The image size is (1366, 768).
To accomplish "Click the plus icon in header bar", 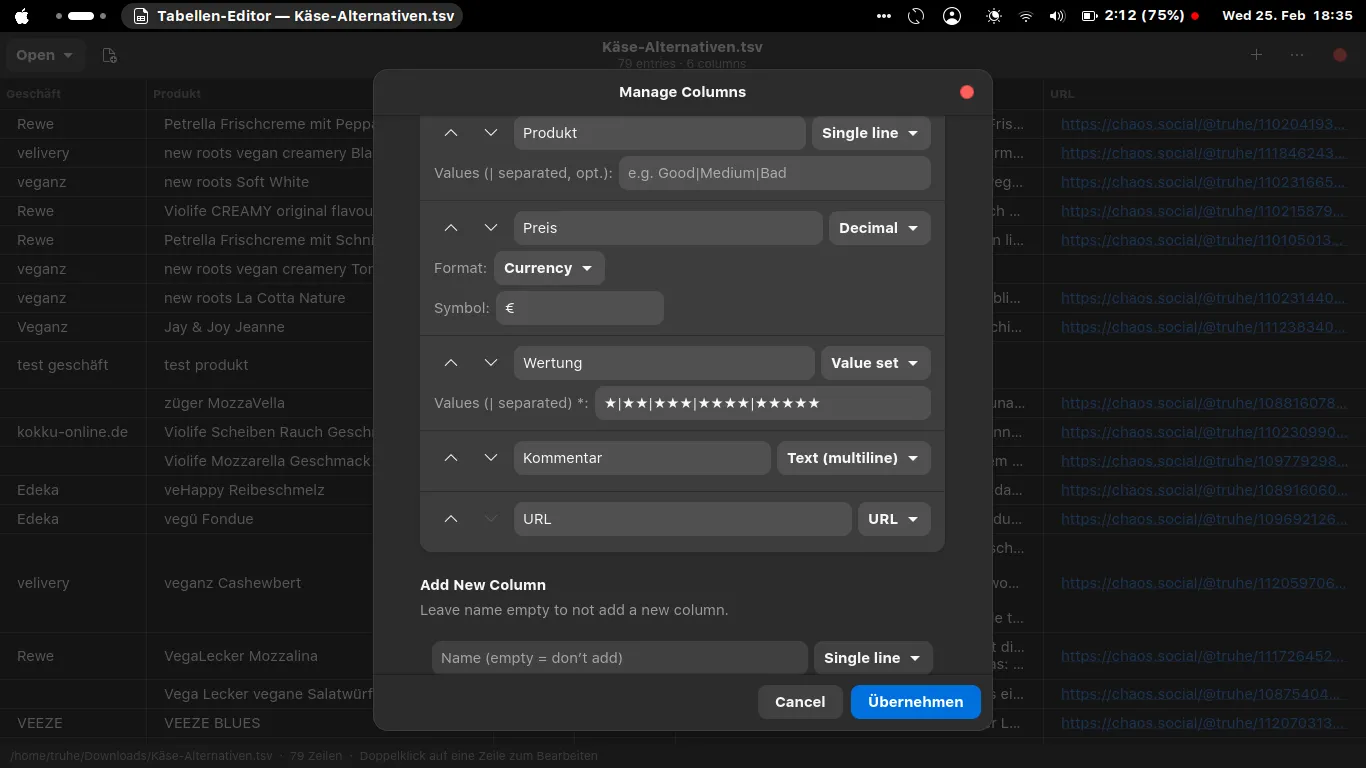I will point(1256,55).
